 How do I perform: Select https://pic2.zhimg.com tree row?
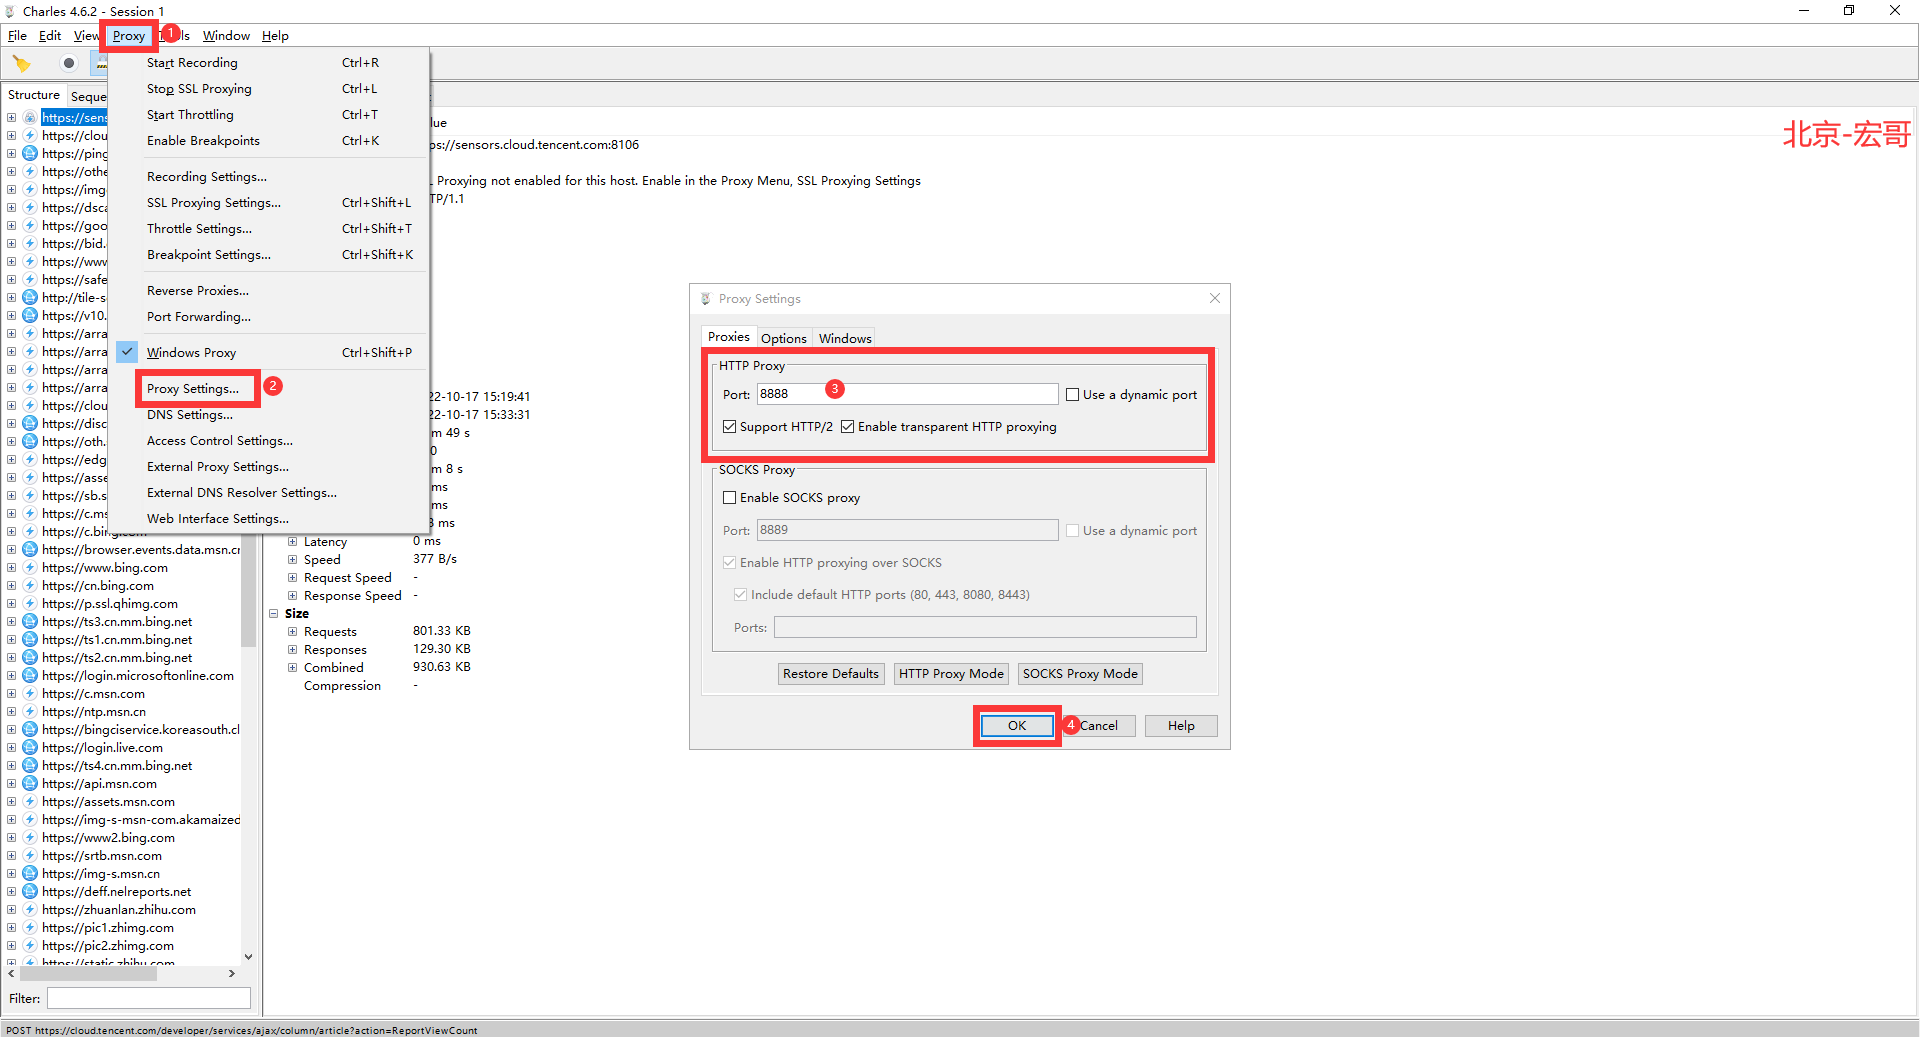[108, 946]
